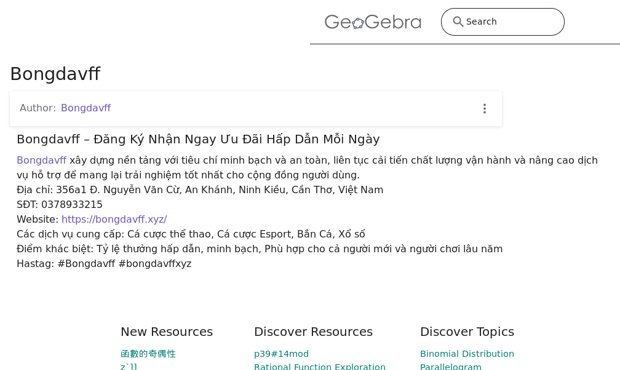
Task: Click the GeoGebra logo
Action: click(x=373, y=22)
